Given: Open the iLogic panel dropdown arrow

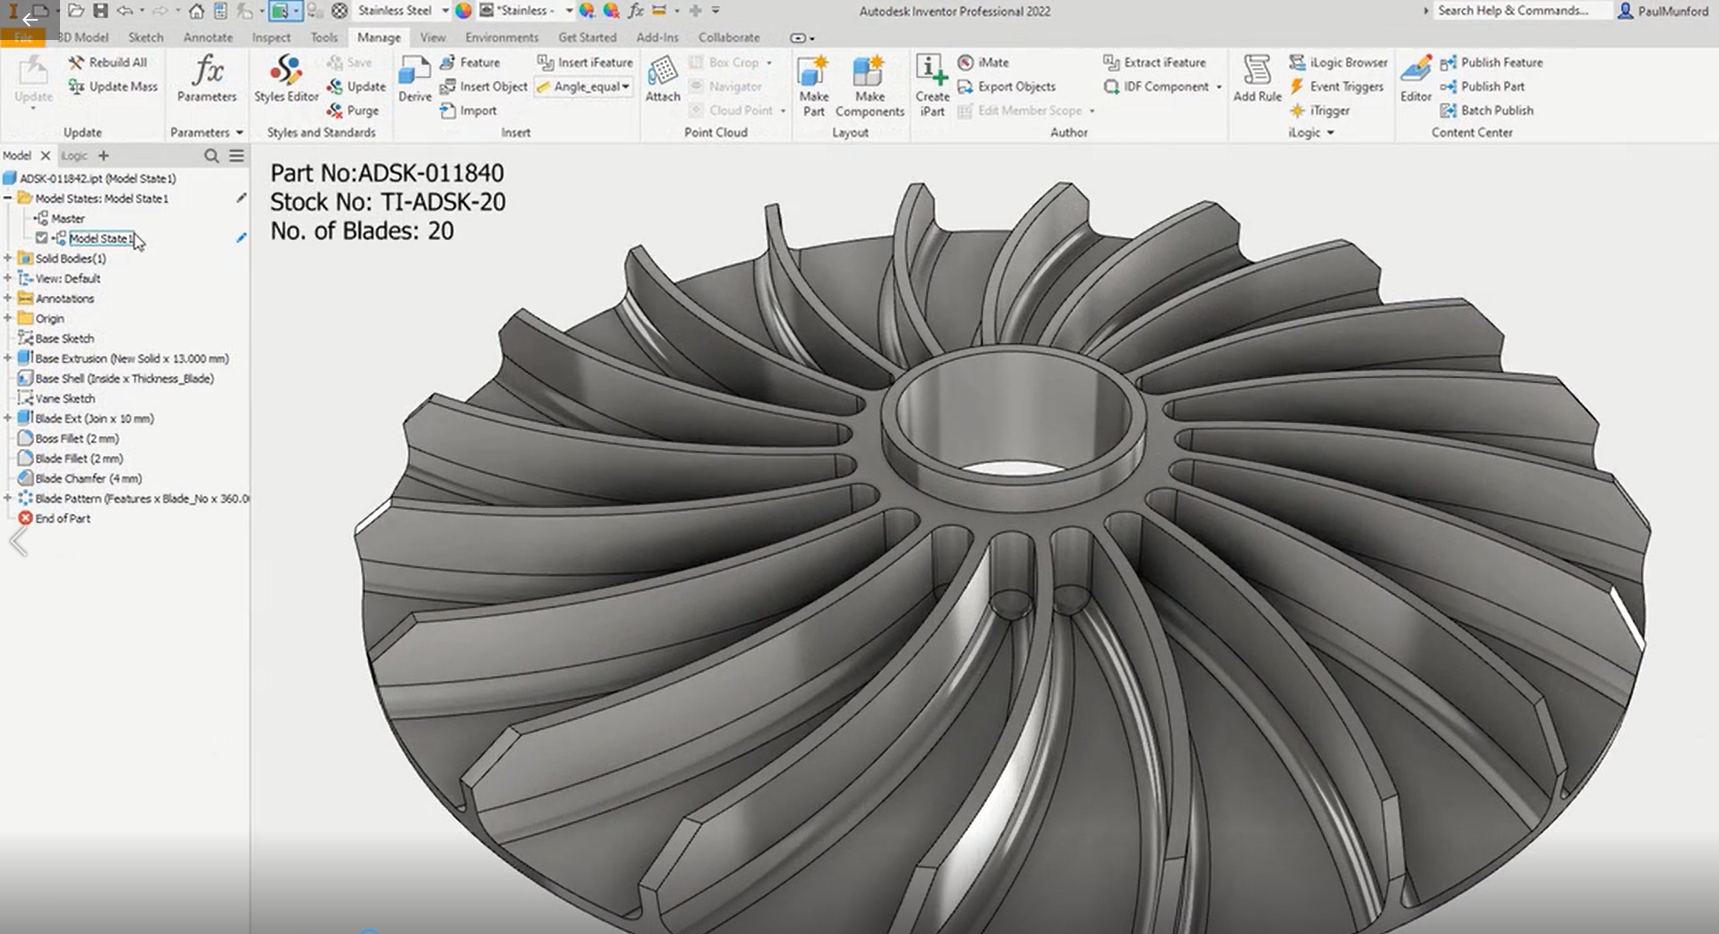Looking at the screenshot, I should coord(1330,133).
